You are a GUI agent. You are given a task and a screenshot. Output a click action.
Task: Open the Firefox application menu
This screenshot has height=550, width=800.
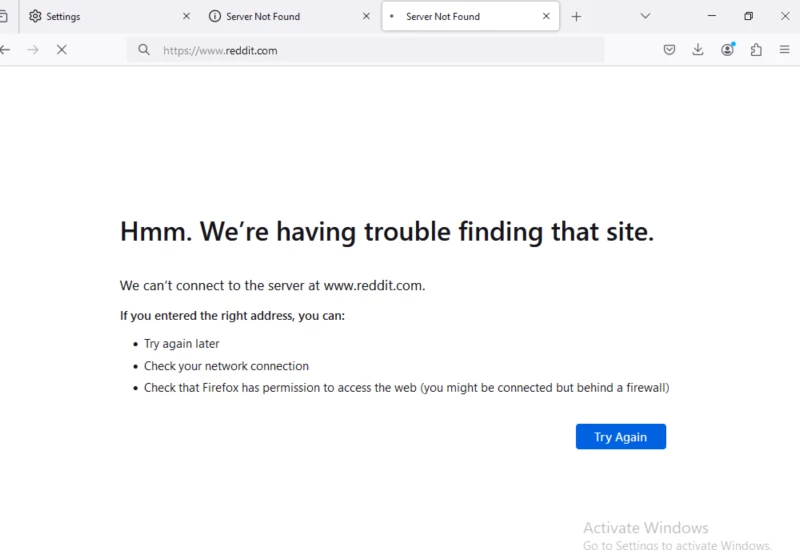pos(785,50)
